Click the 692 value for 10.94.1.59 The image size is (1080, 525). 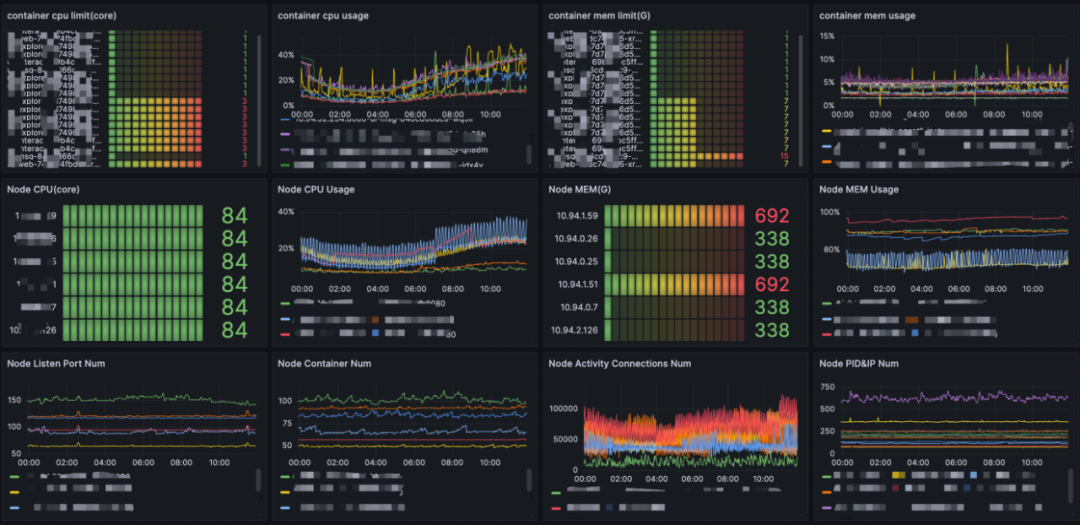(x=771, y=216)
